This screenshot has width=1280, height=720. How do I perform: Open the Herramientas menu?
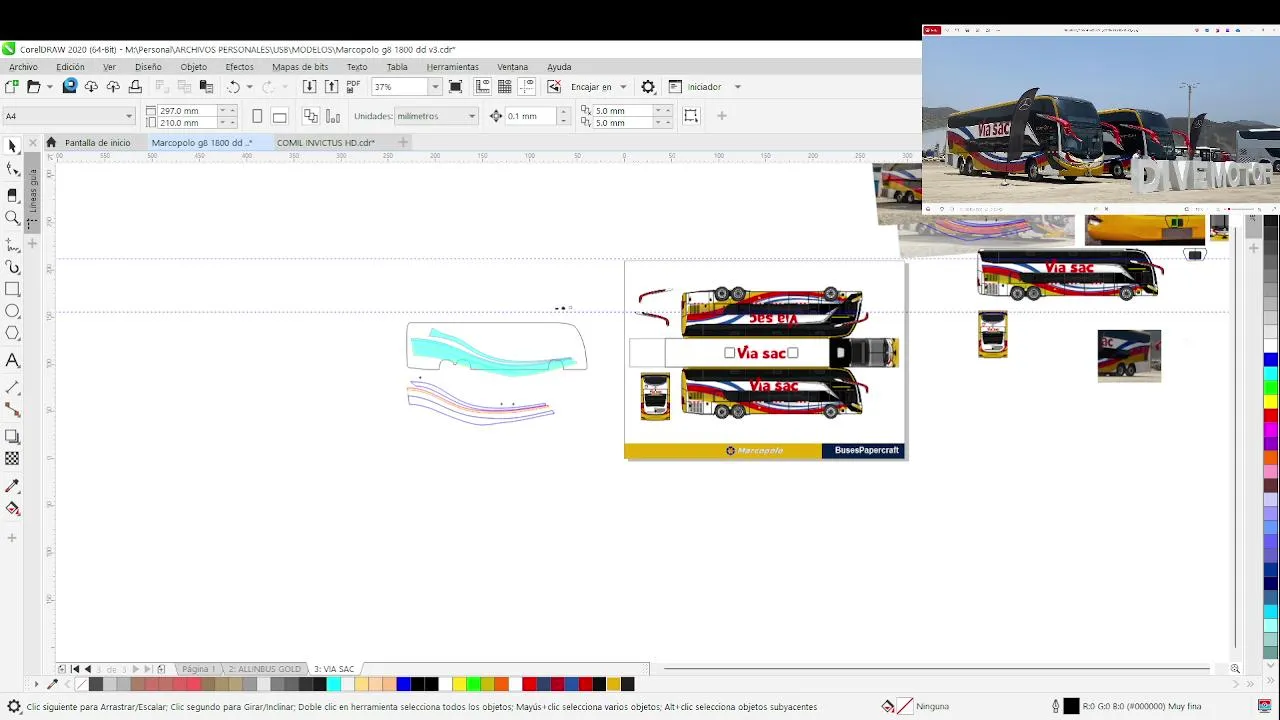click(x=452, y=67)
